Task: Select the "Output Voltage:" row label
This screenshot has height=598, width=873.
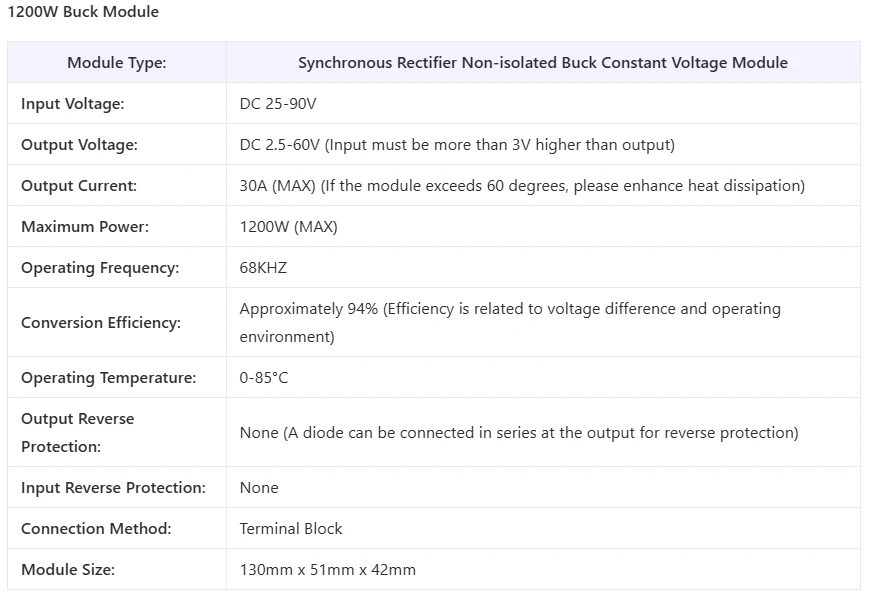Action: tap(79, 145)
